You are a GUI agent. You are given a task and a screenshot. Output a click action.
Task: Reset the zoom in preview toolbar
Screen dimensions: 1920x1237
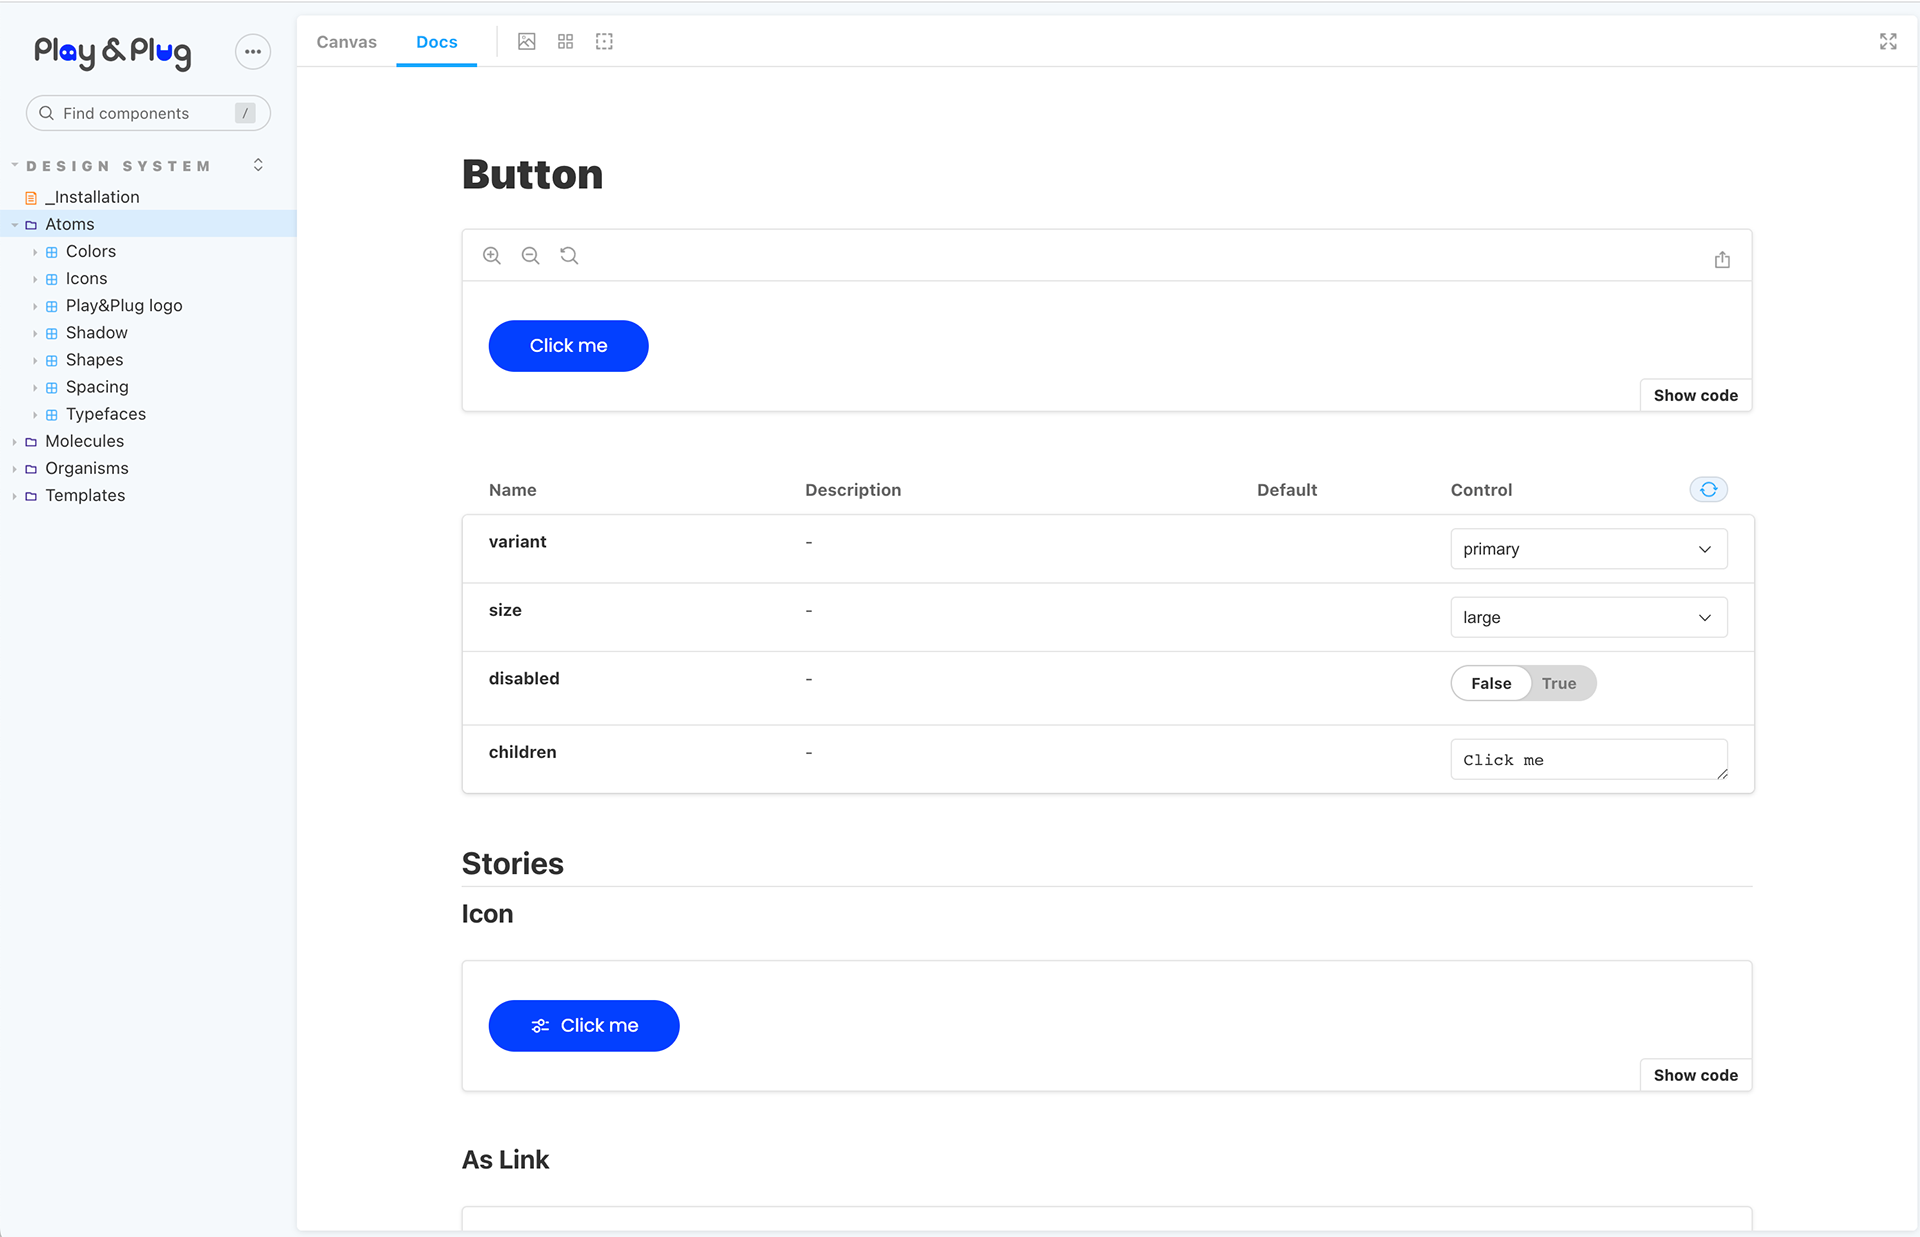(569, 256)
